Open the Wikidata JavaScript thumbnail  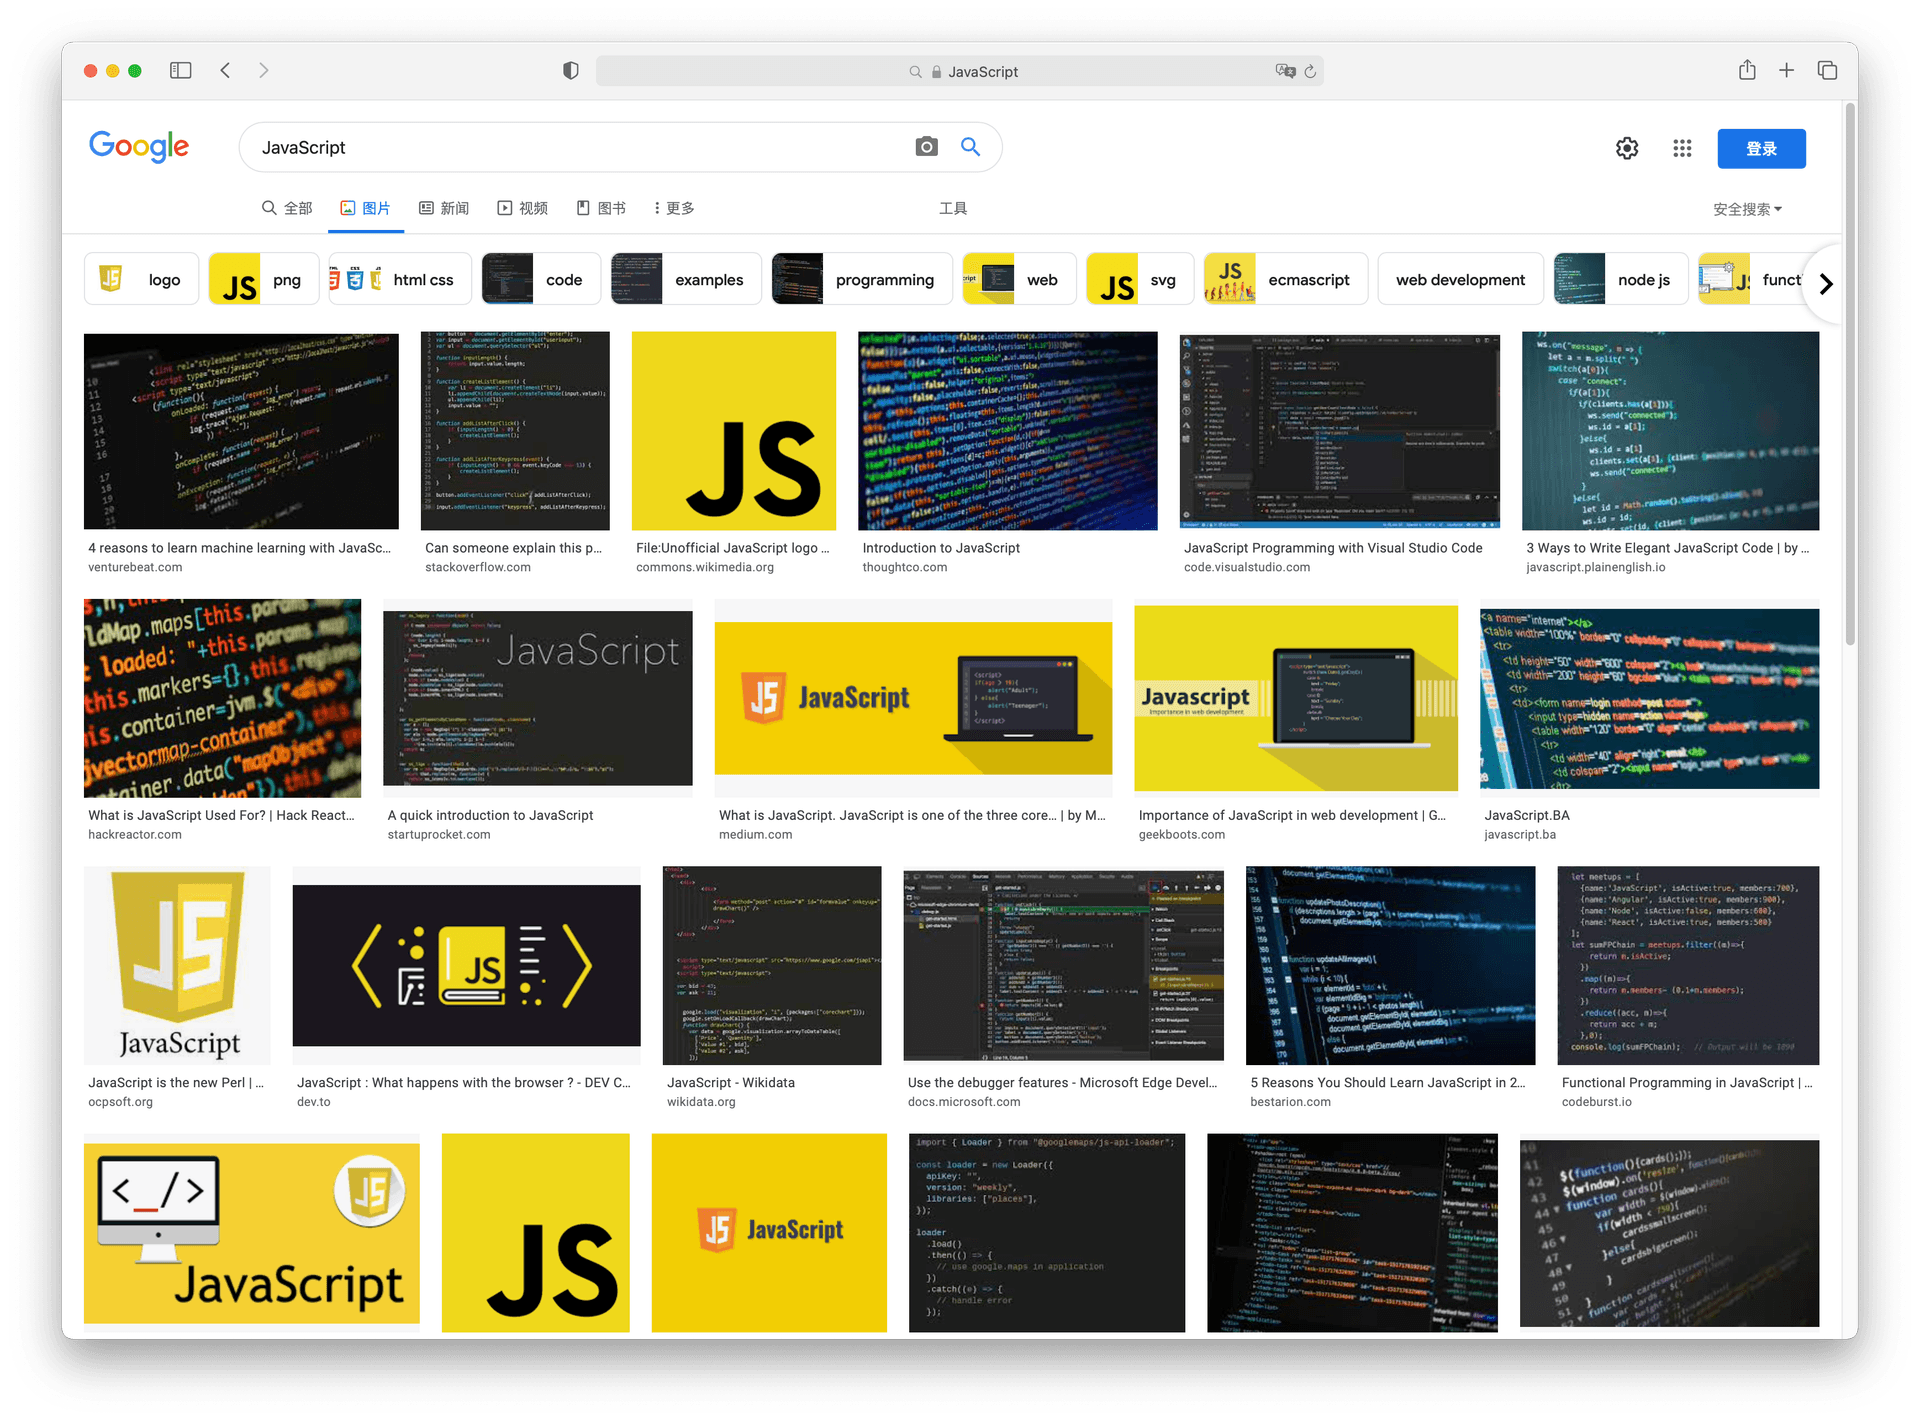click(x=772, y=965)
